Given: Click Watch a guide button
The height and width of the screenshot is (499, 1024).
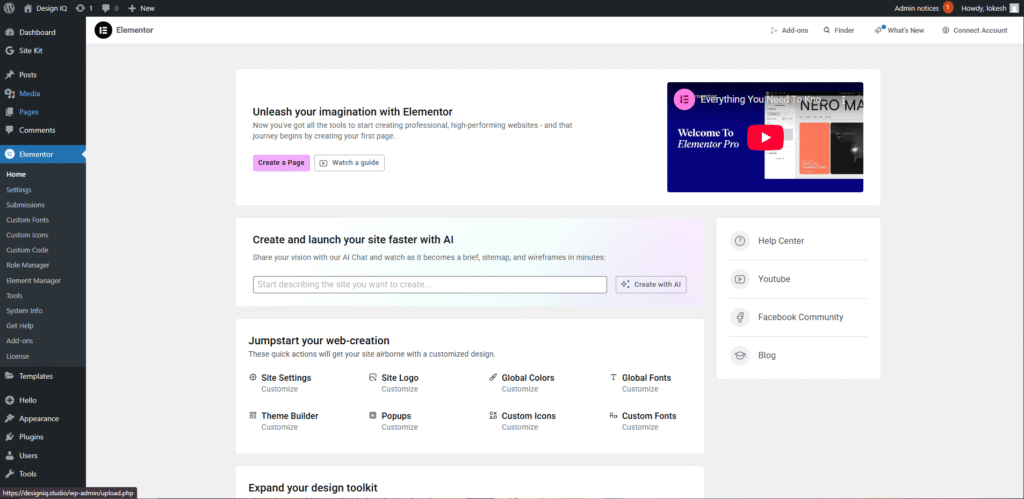Looking at the screenshot, I should point(349,163).
